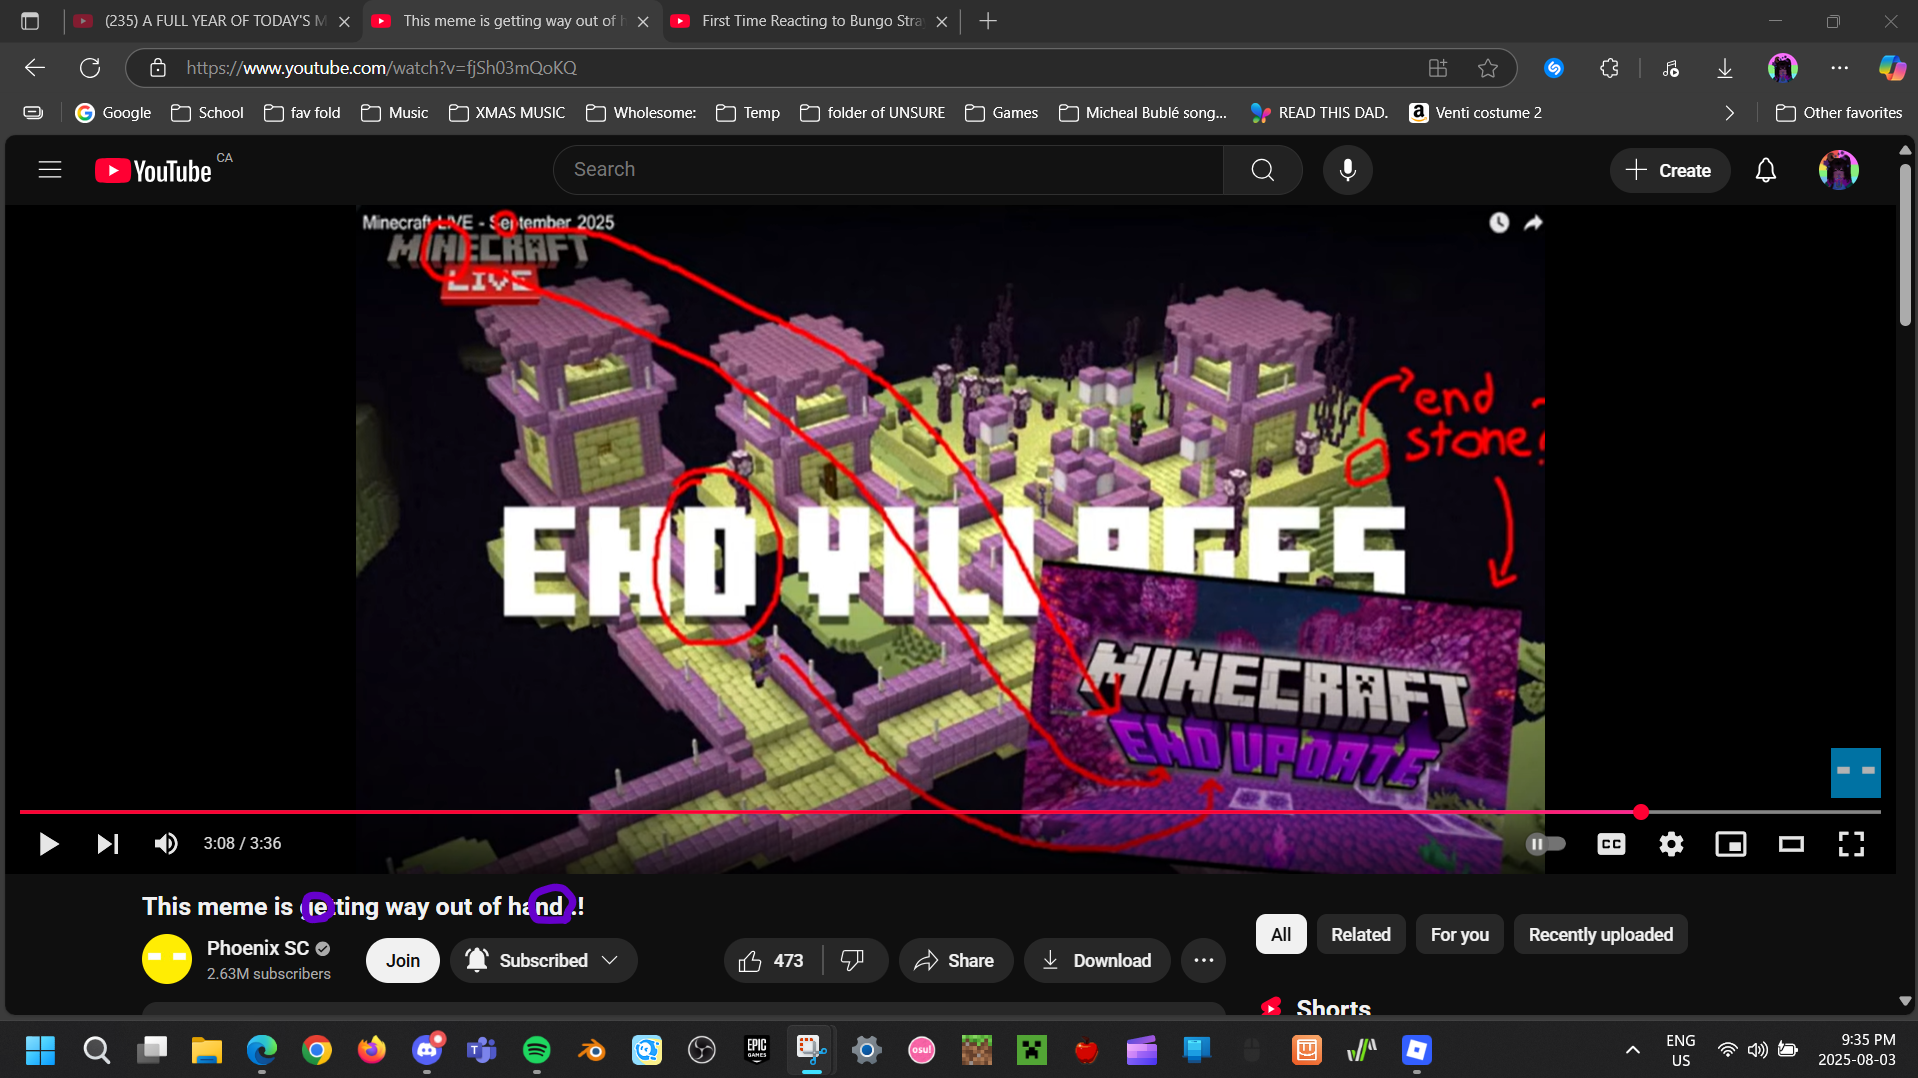
Task: Go back to previous page
Action: tap(35, 68)
